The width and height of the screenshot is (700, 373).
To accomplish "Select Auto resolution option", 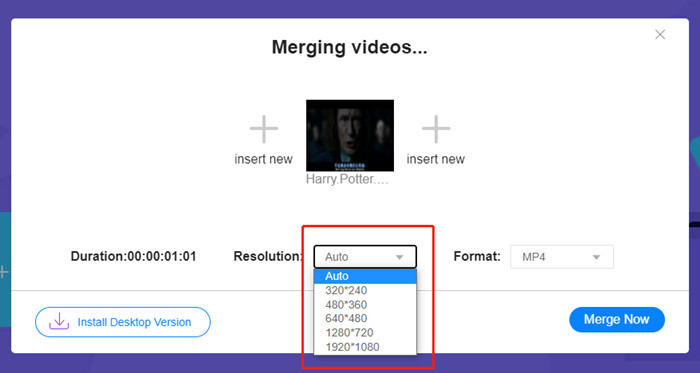I will [x=365, y=276].
